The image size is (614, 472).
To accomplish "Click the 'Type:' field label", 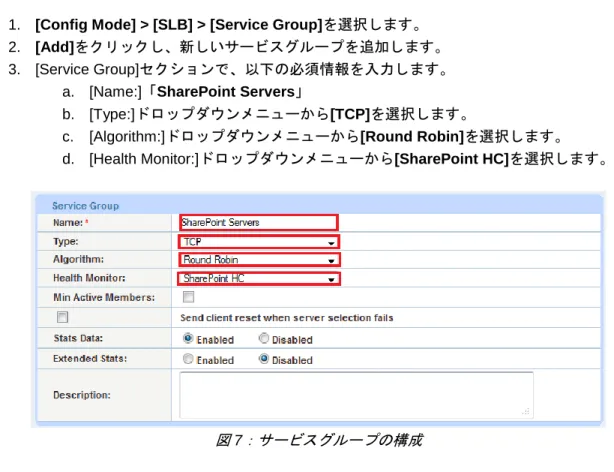I will pyautogui.click(x=66, y=241).
